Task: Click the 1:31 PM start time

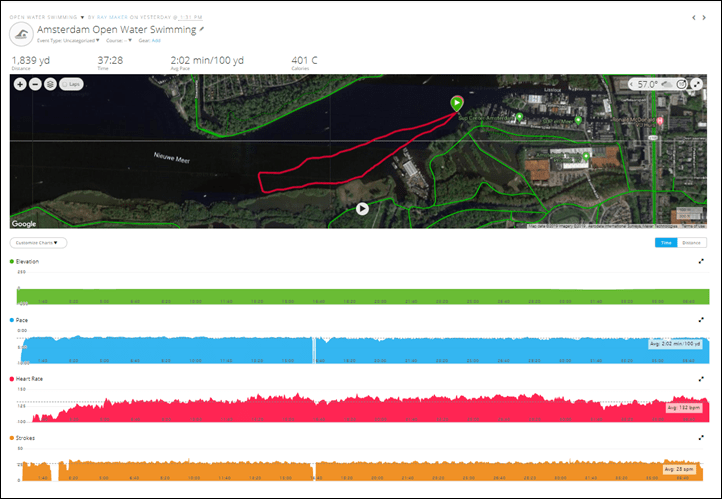Action: pyautogui.click(x=191, y=17)
